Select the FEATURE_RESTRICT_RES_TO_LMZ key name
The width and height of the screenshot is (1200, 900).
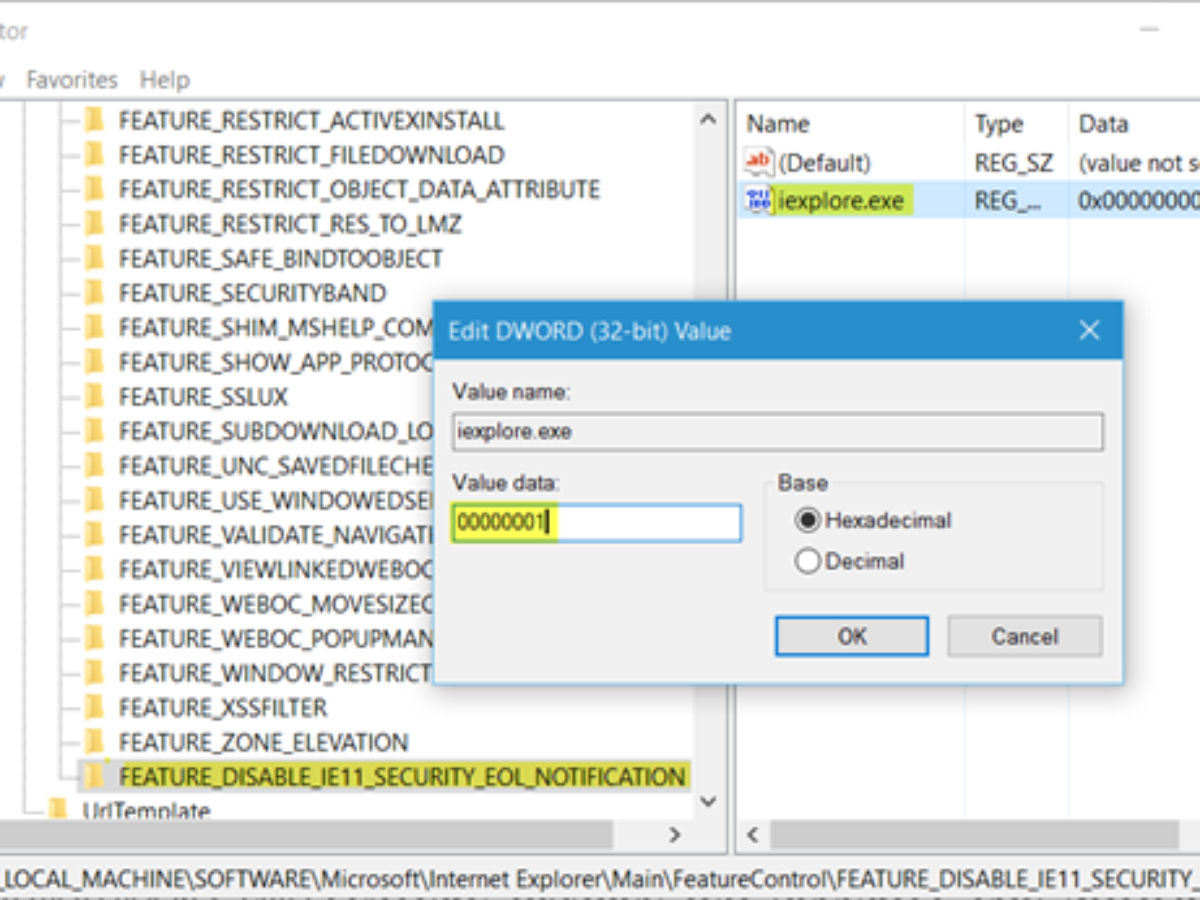290,224
